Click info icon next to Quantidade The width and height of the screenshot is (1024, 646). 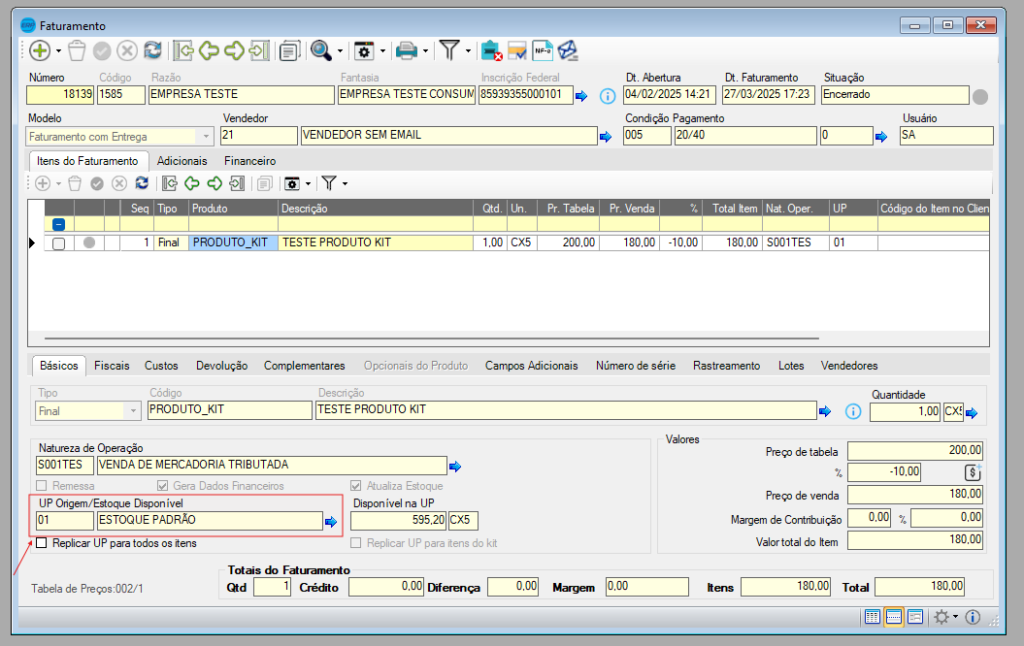pyautogui.click(x=853, y=412)
